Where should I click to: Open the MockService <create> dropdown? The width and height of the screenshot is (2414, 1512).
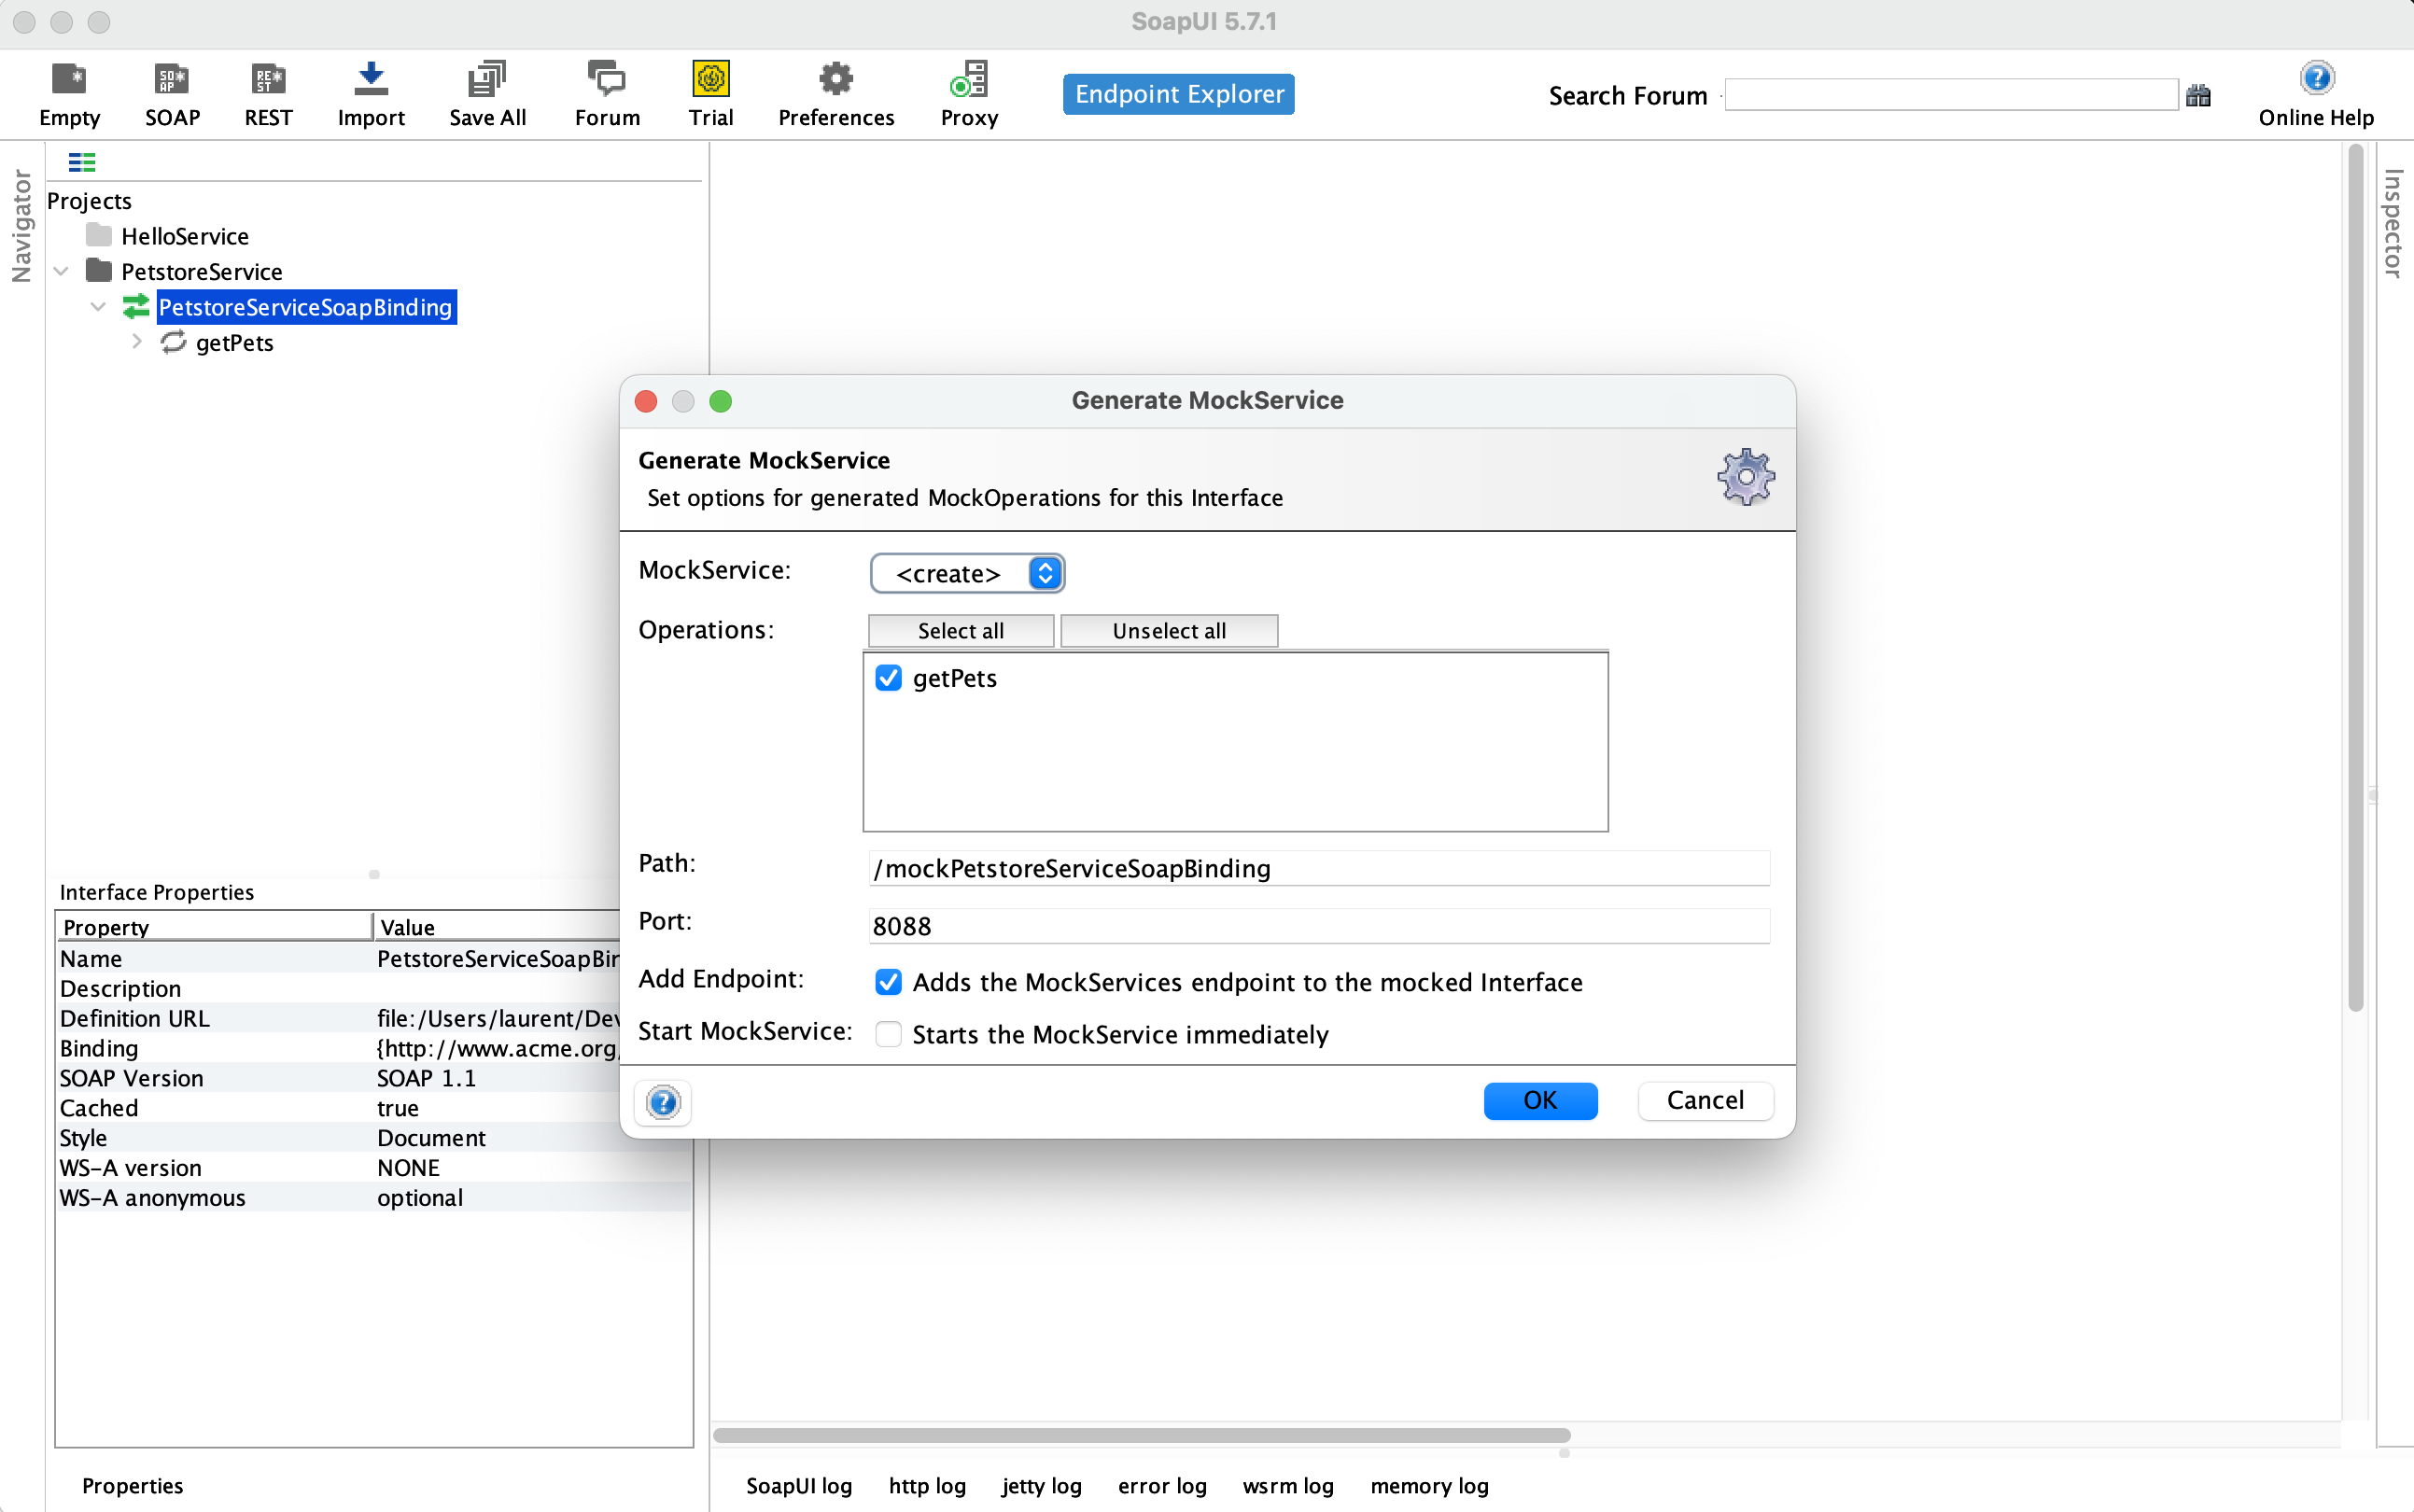point(966,573)
